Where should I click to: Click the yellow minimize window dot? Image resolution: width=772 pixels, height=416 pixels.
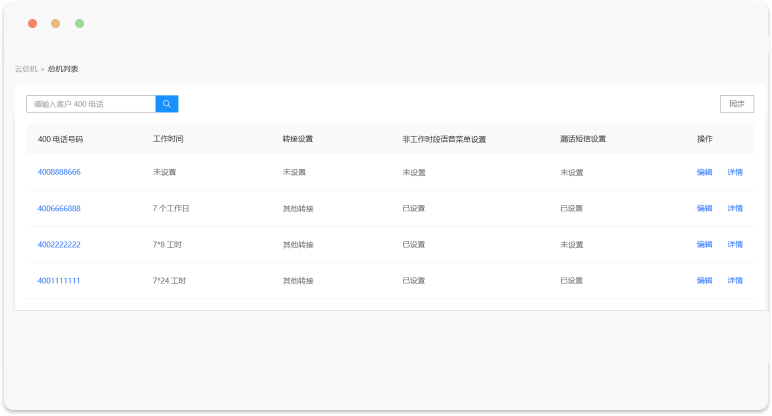point(56,23)
